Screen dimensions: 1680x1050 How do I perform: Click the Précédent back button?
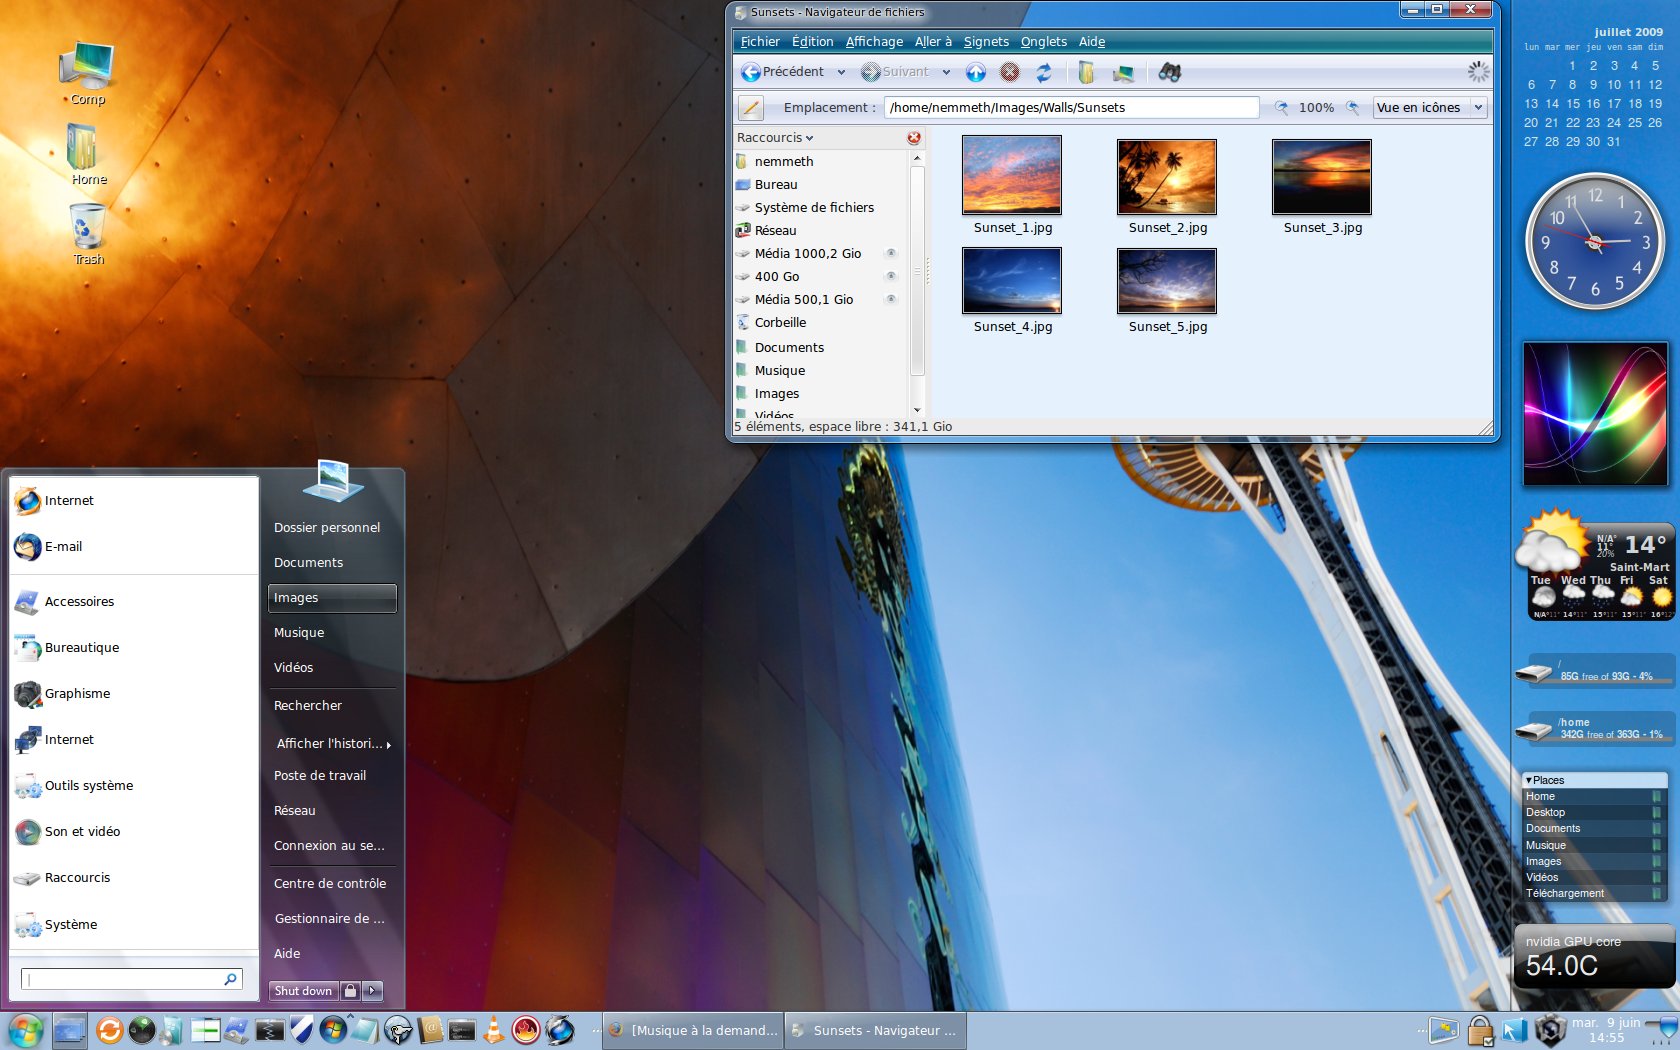point(783,72)
